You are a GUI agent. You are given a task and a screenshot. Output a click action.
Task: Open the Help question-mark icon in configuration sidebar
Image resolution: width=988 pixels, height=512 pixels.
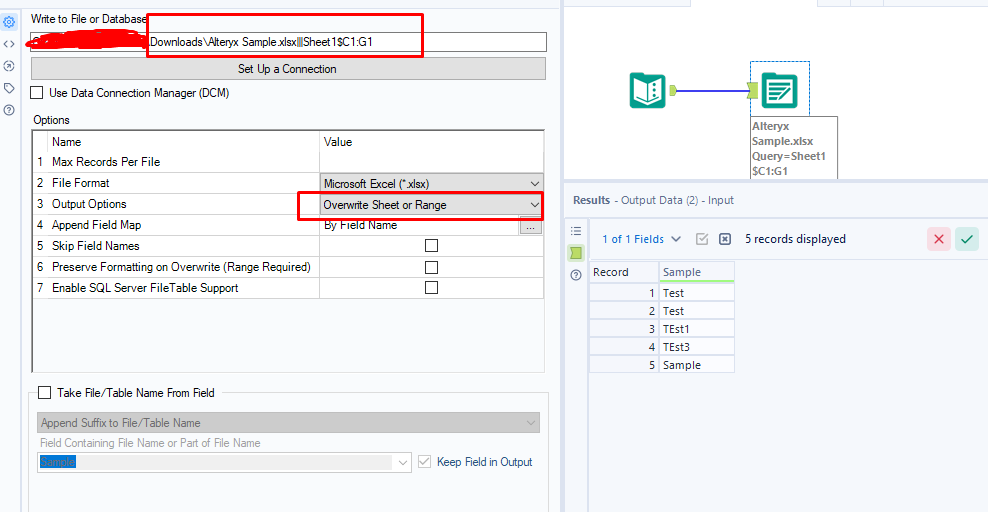click(x=9, y=110)
